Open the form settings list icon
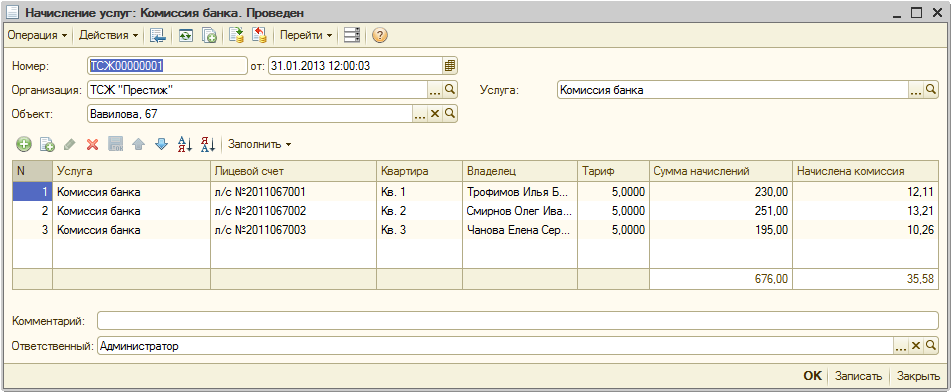 coord(352,36)
